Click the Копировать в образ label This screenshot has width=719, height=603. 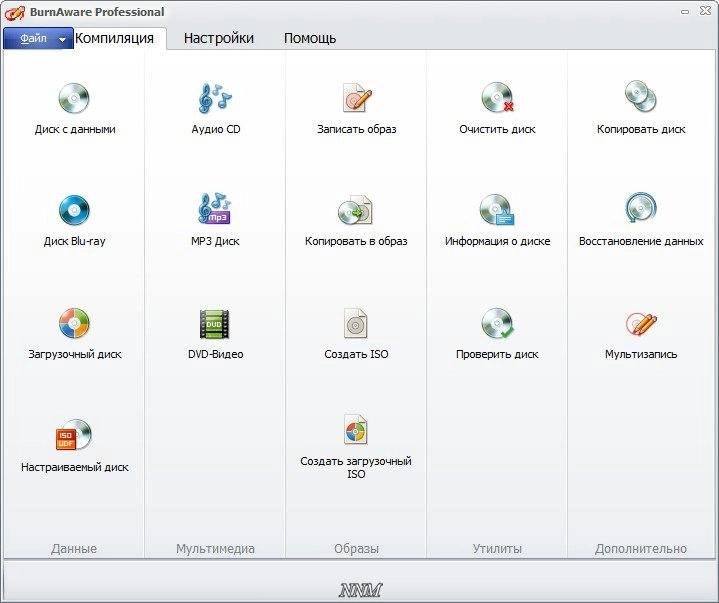pos(356,241)
